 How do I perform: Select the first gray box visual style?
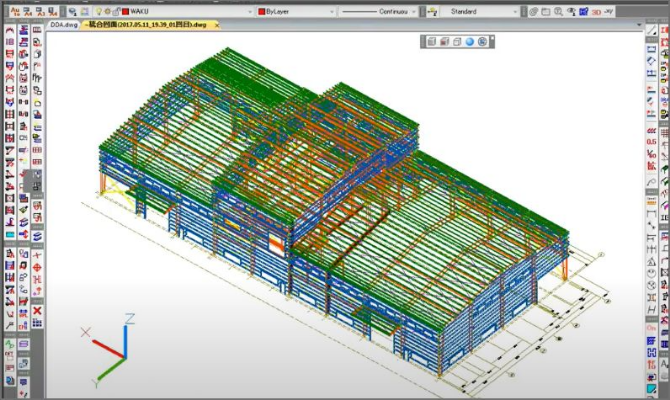point(432,41)
